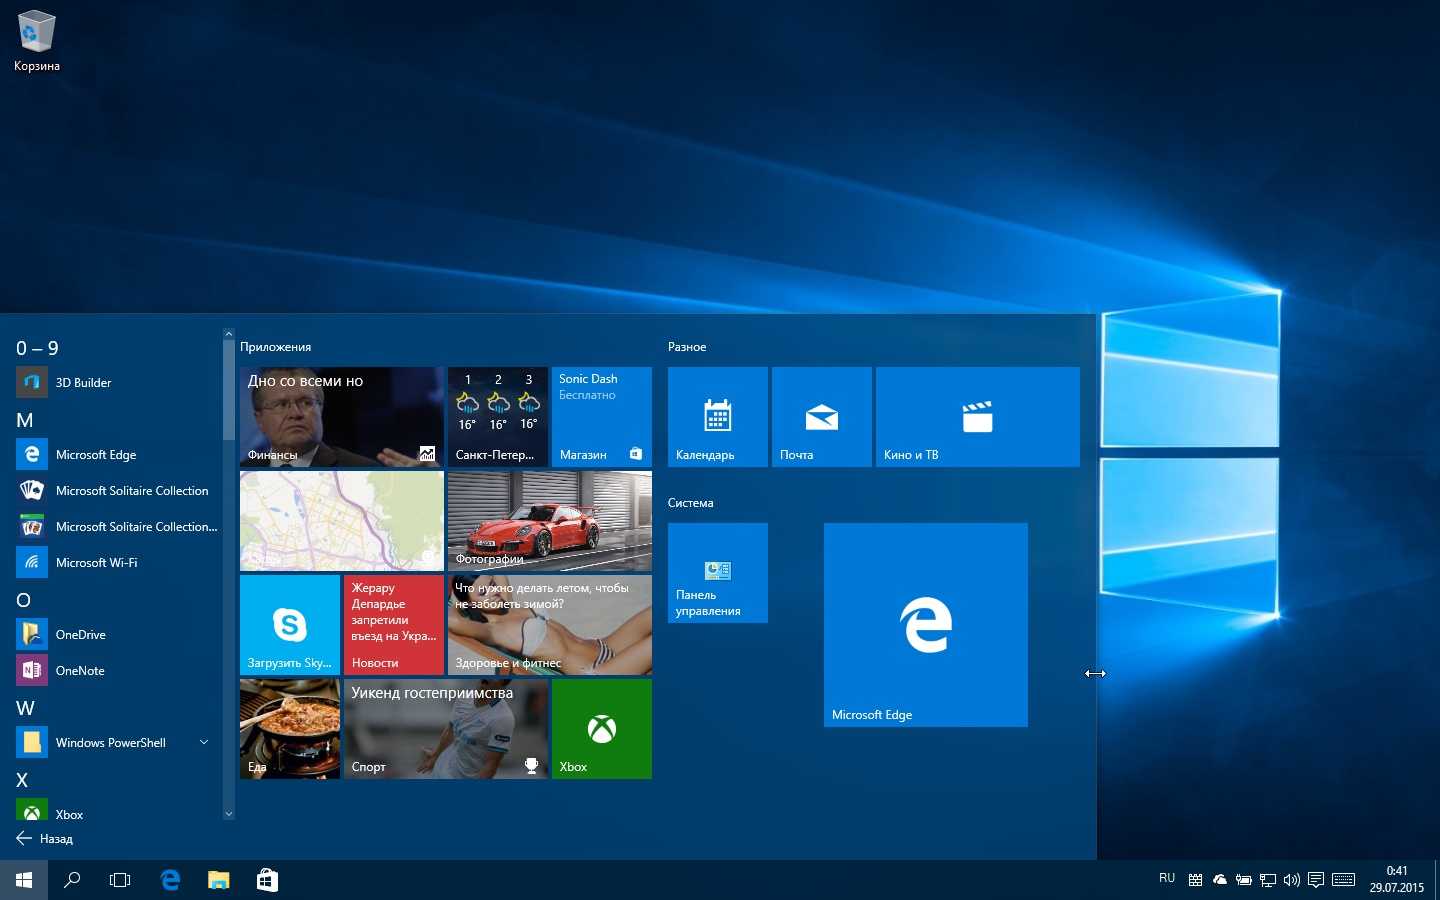
Task: Click the Приложения group title
Action: pos(275,347)
